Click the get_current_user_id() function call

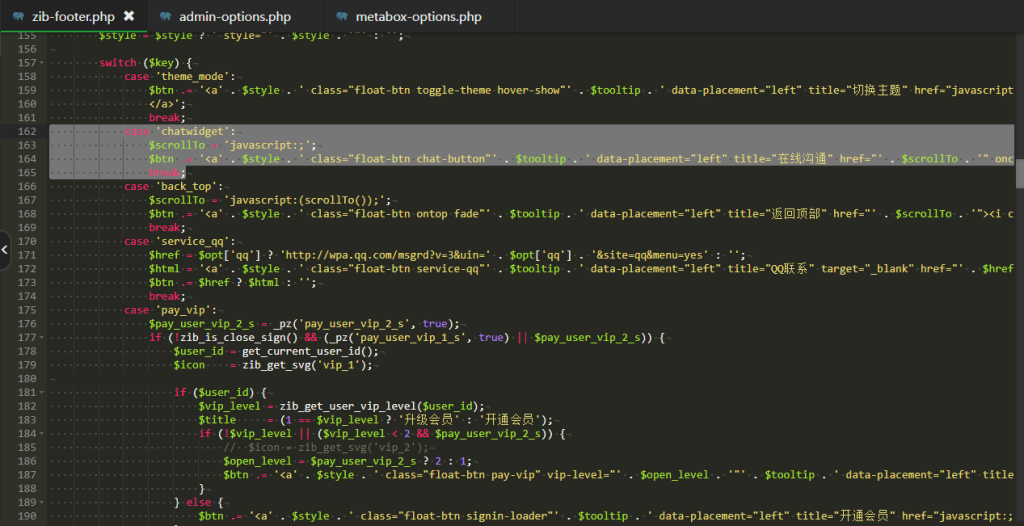[x=310, y=351]
